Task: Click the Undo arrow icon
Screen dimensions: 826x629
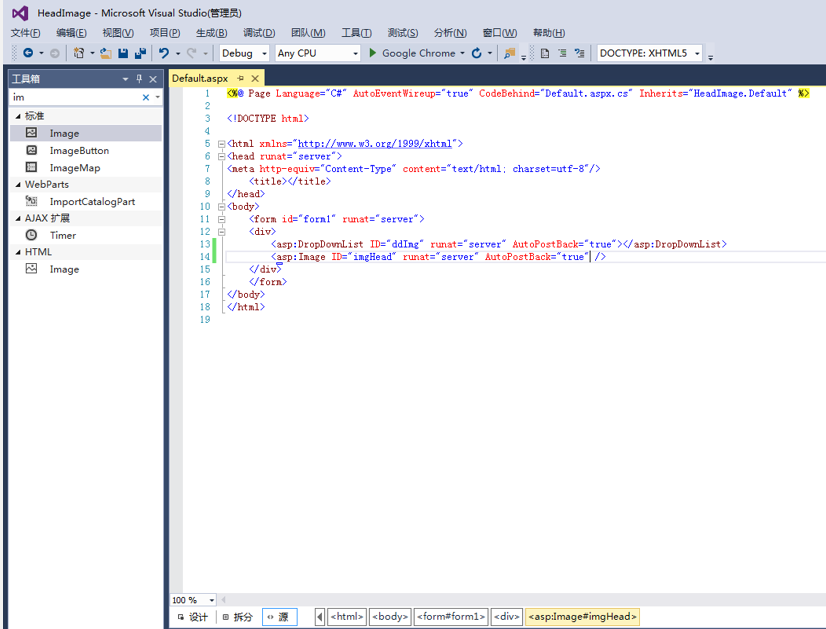Action: click(164, 53)
